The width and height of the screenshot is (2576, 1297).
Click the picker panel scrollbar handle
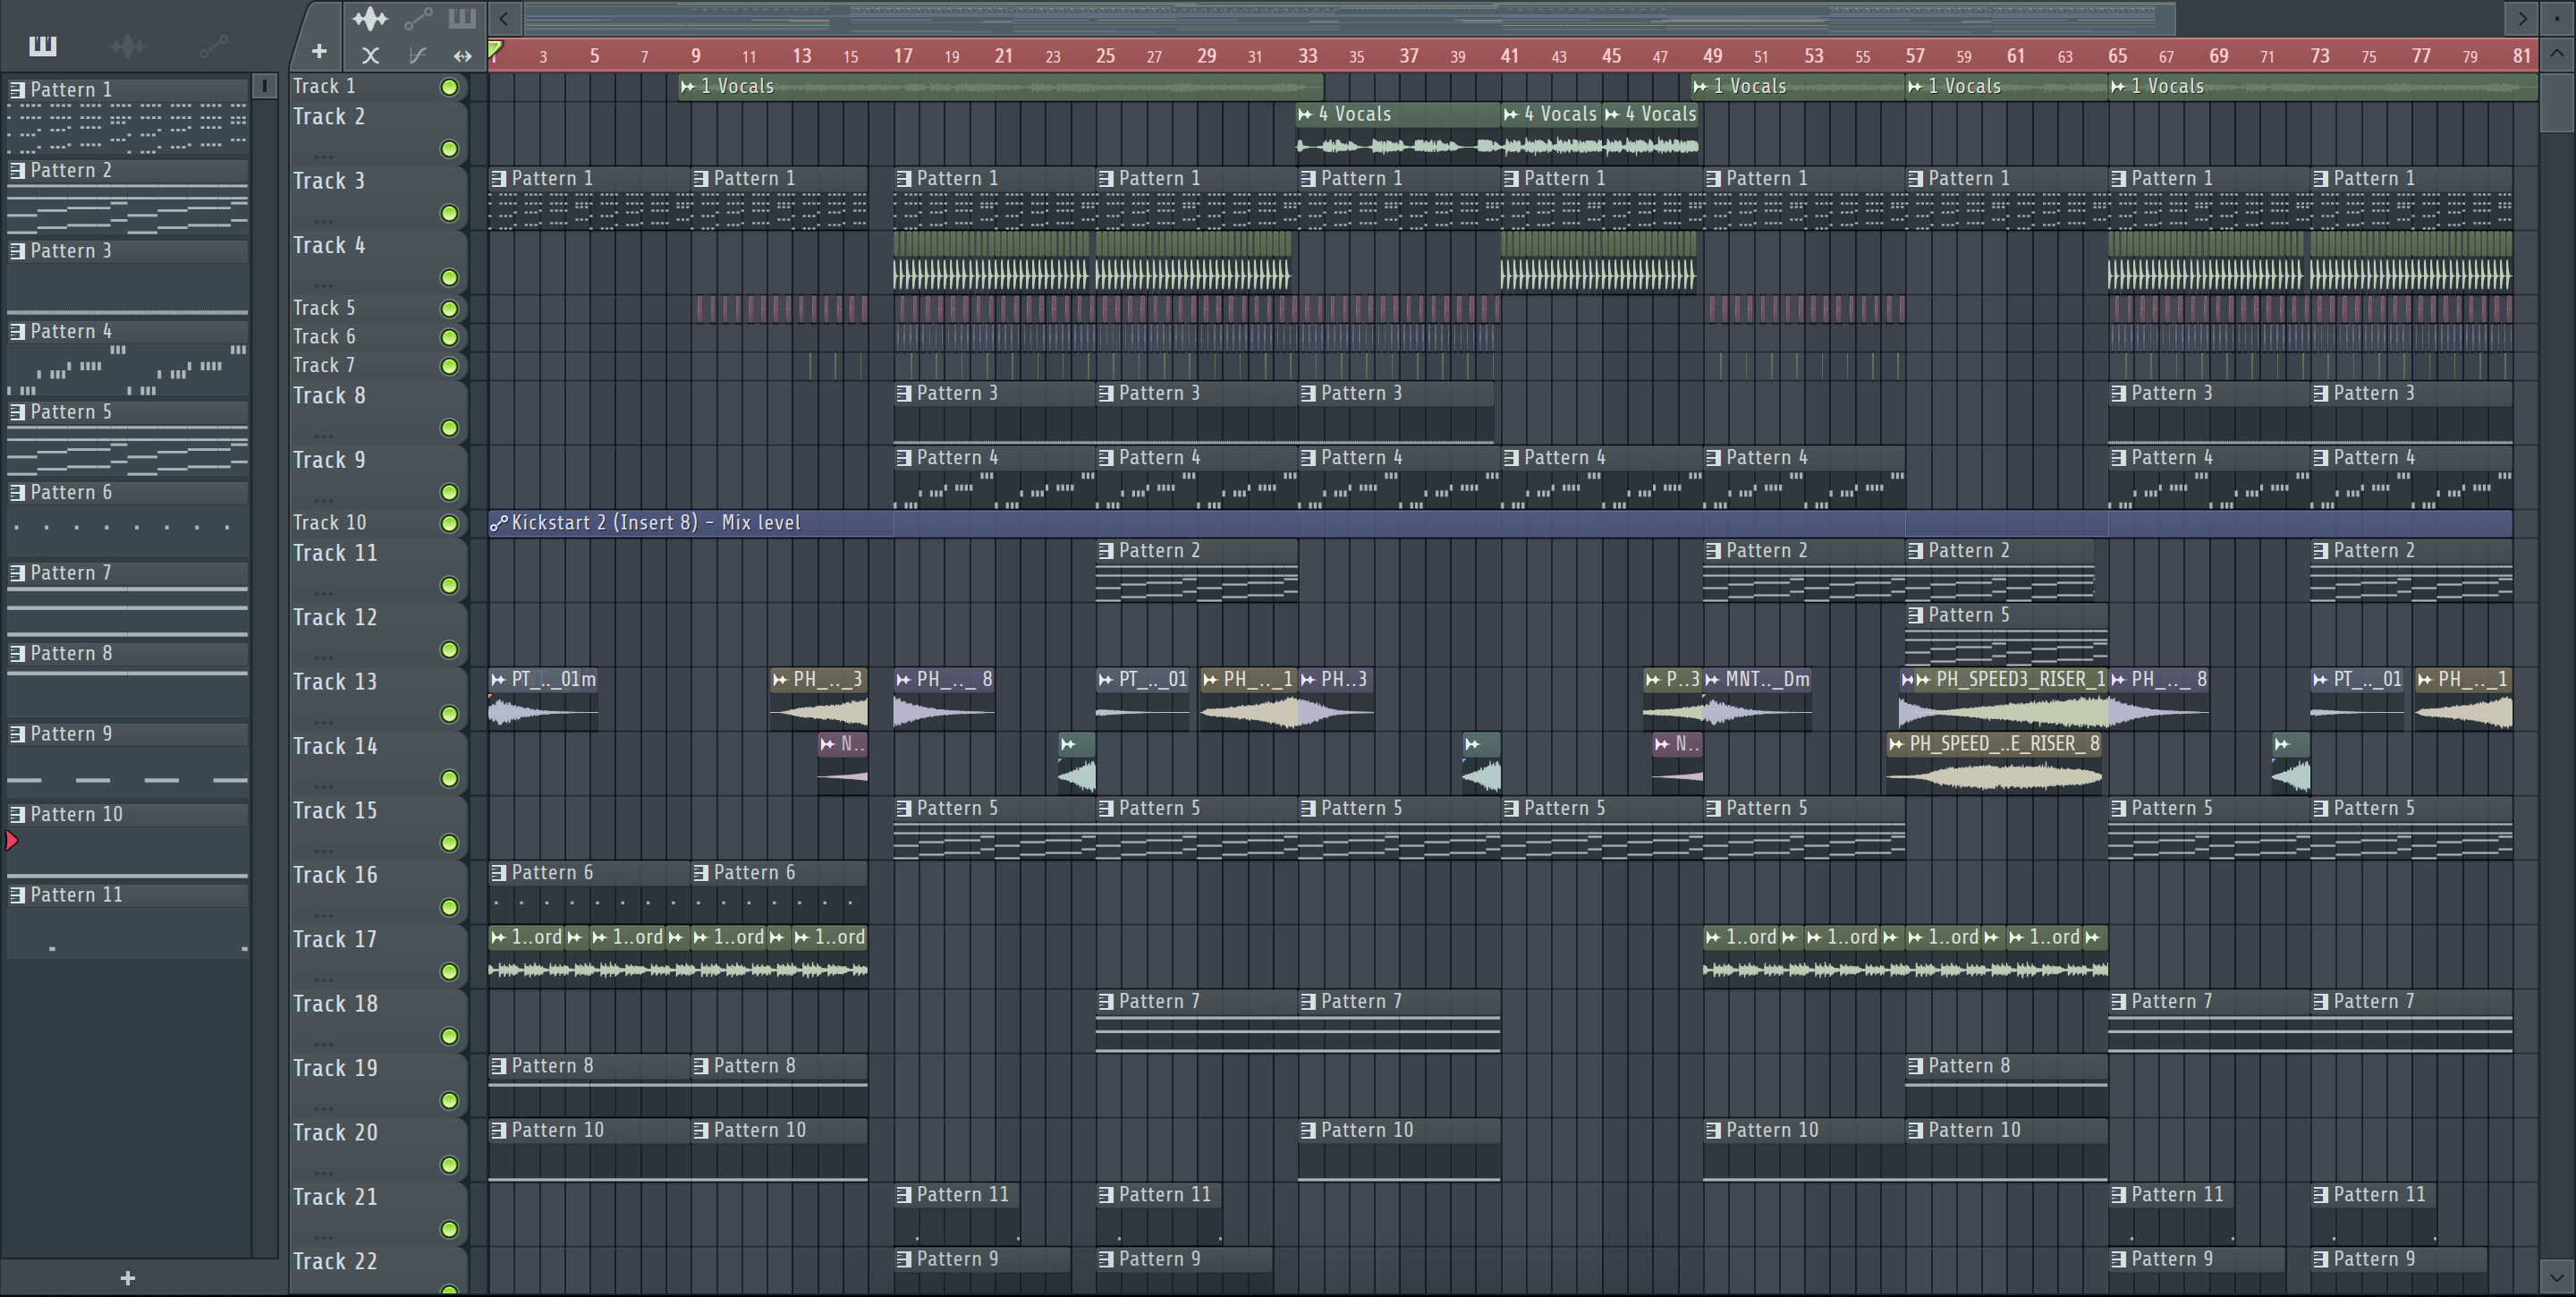[x=264, y=86]
